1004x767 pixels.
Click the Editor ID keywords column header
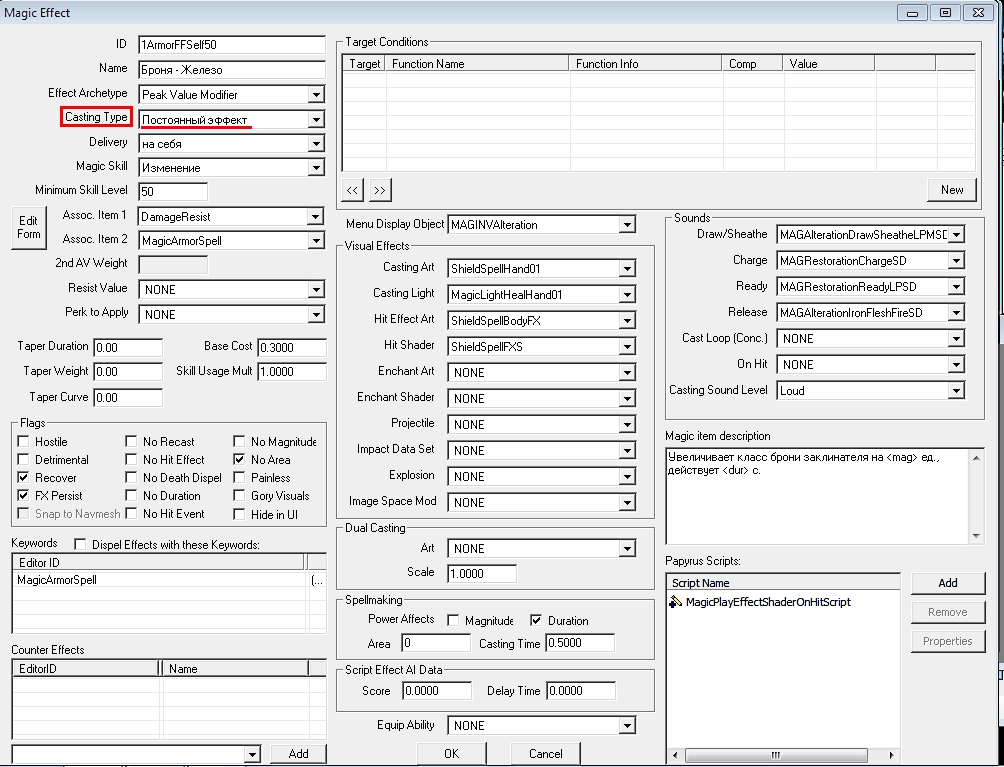pyautogui.click(x=158, y=563)
